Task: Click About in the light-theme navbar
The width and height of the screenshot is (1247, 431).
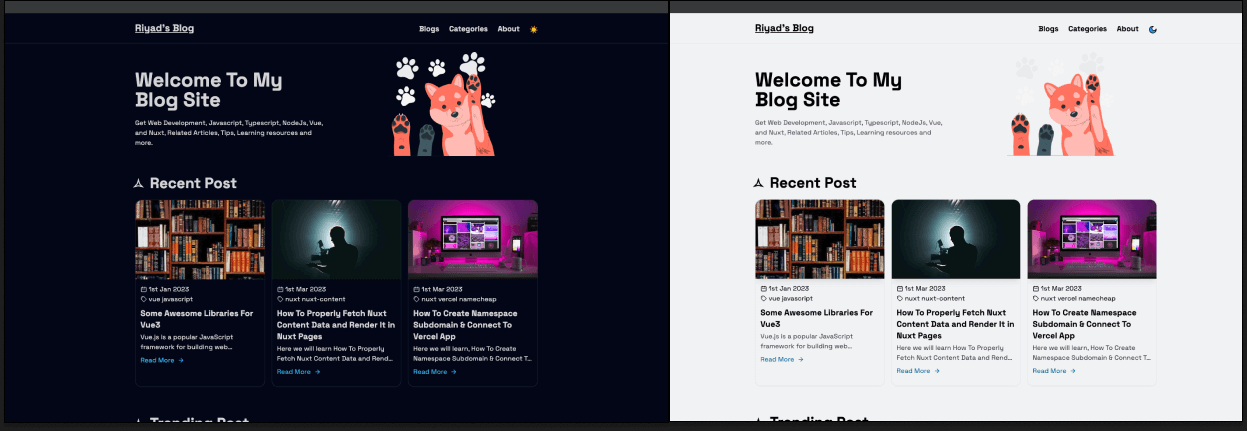Action: (1127, 29)
